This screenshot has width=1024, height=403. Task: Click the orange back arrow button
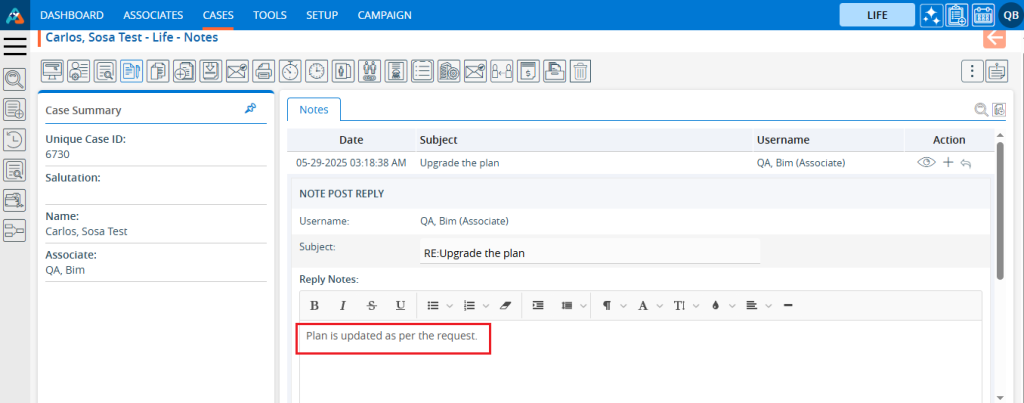pos(994,38)
